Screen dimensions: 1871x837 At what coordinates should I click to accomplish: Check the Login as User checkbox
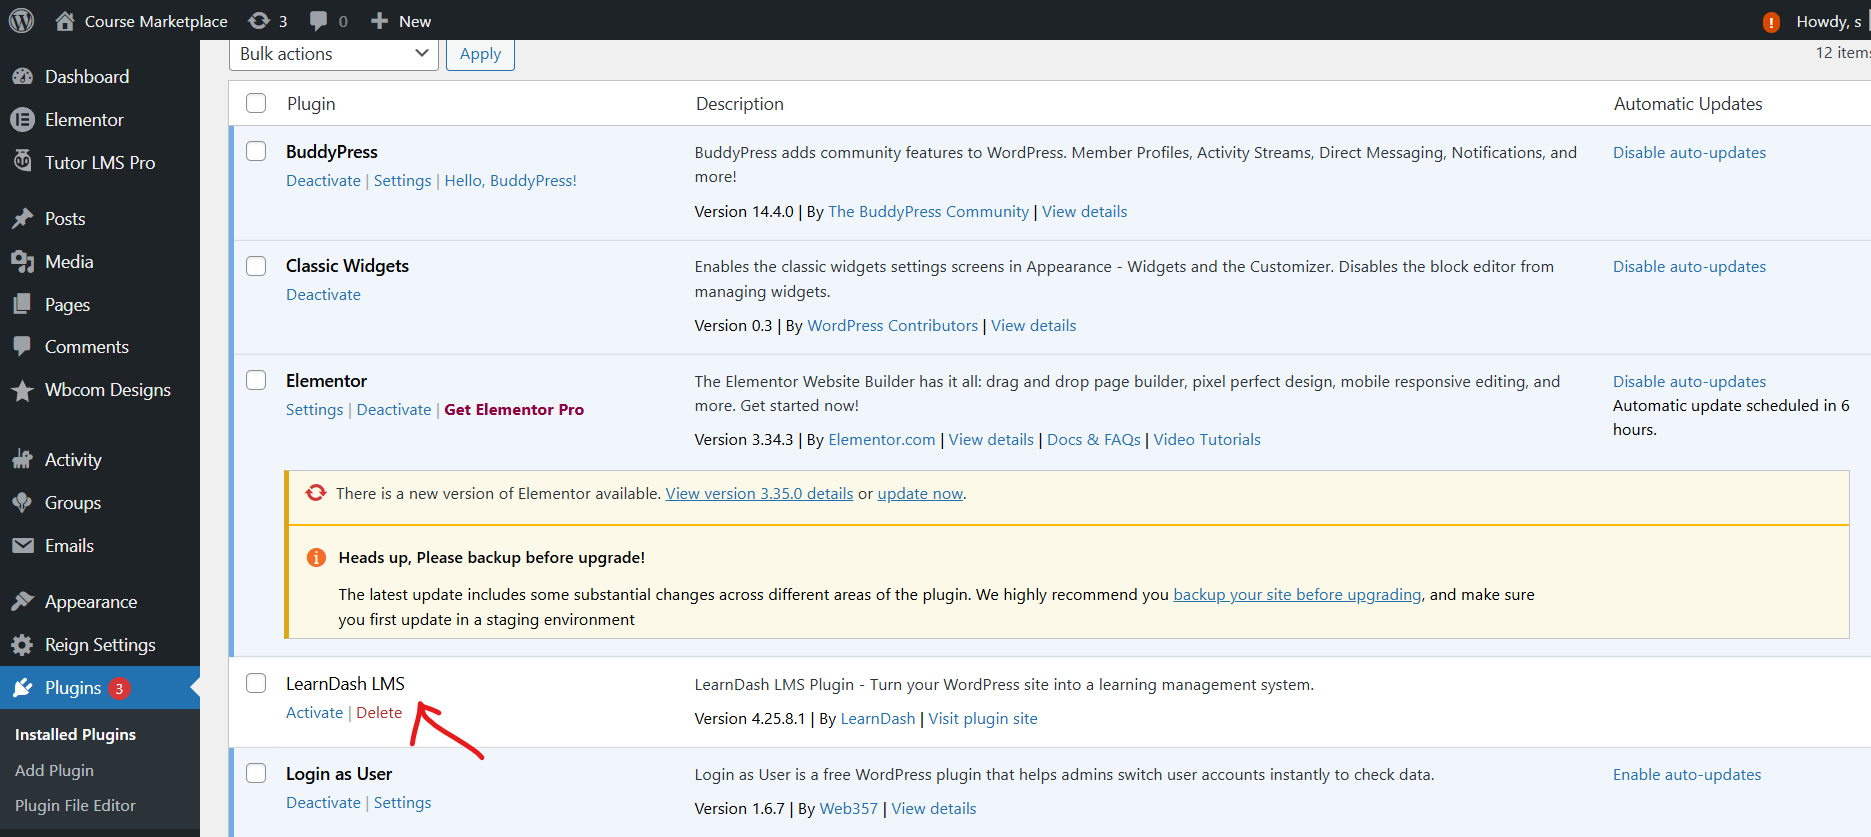(x=256, y=773)
